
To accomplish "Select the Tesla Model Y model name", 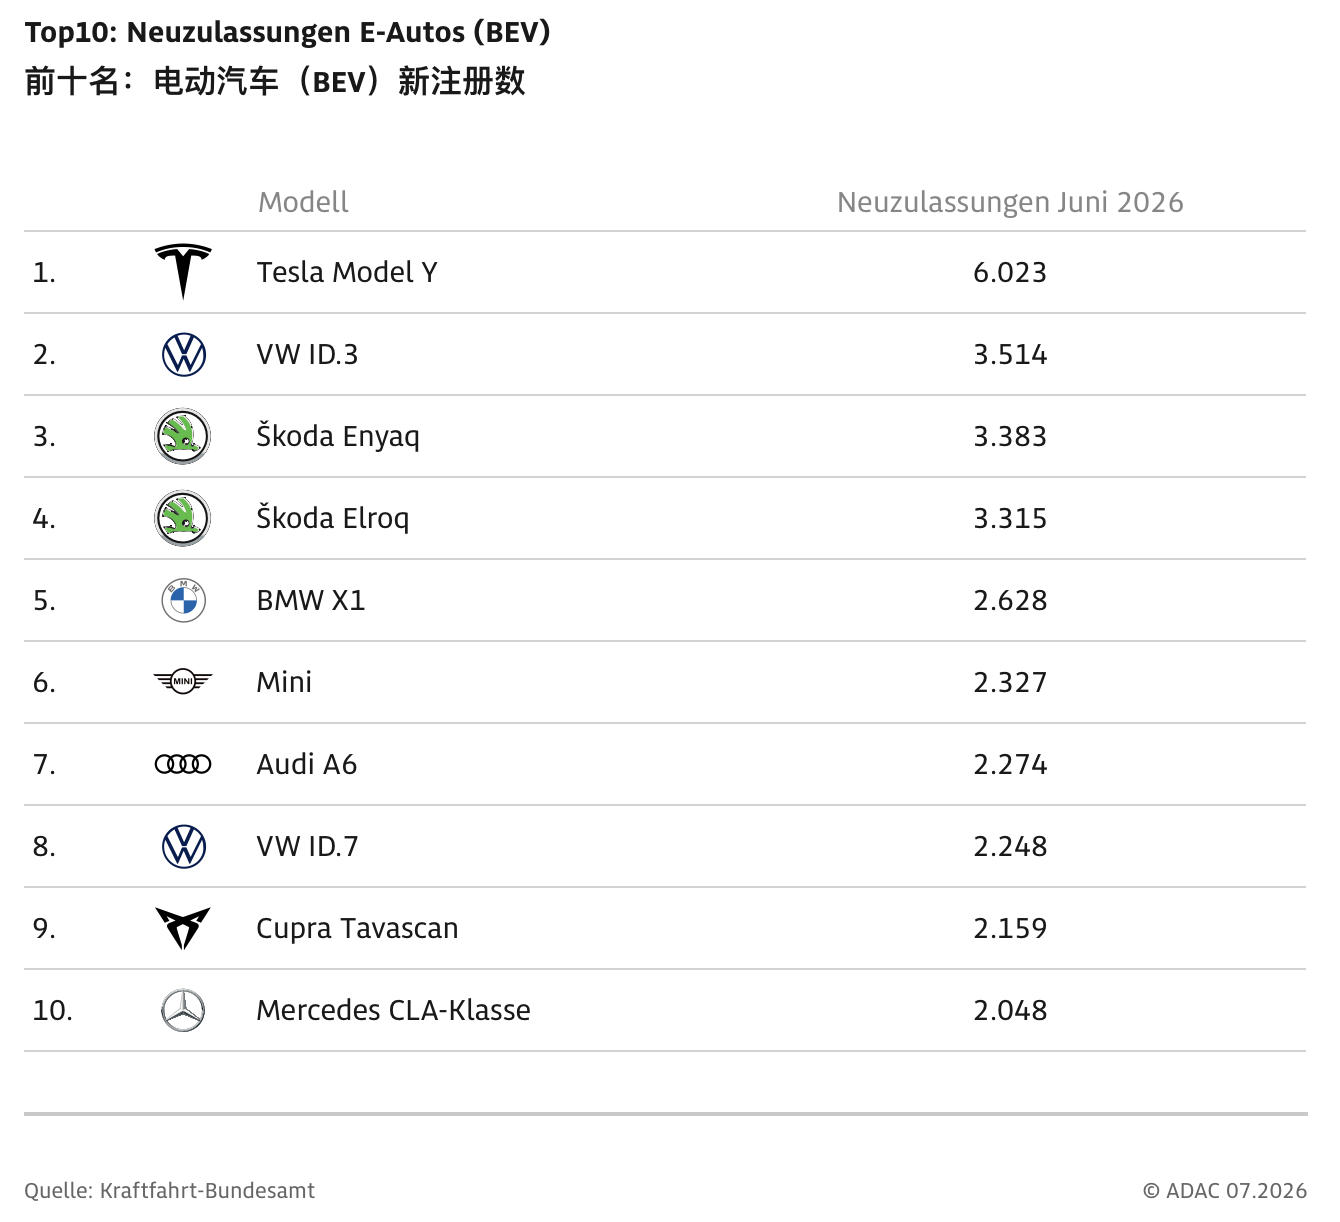I will pyautogui.click(x=347, y=272).
